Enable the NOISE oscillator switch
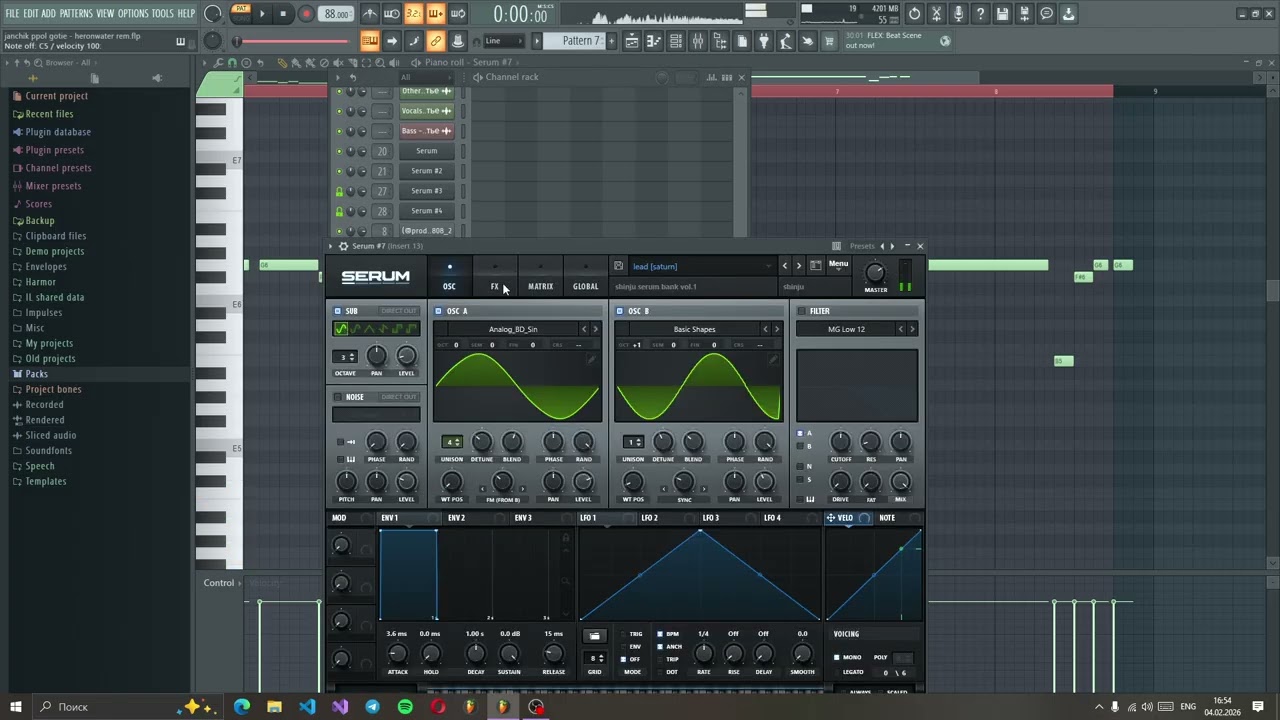Image resolution: width=1280 pixels, height=720 pixels. tap(338, 397)
